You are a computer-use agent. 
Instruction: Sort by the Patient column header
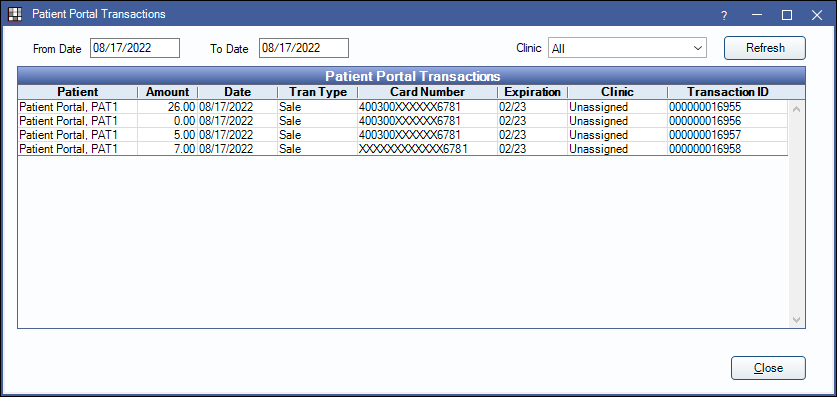78,92
